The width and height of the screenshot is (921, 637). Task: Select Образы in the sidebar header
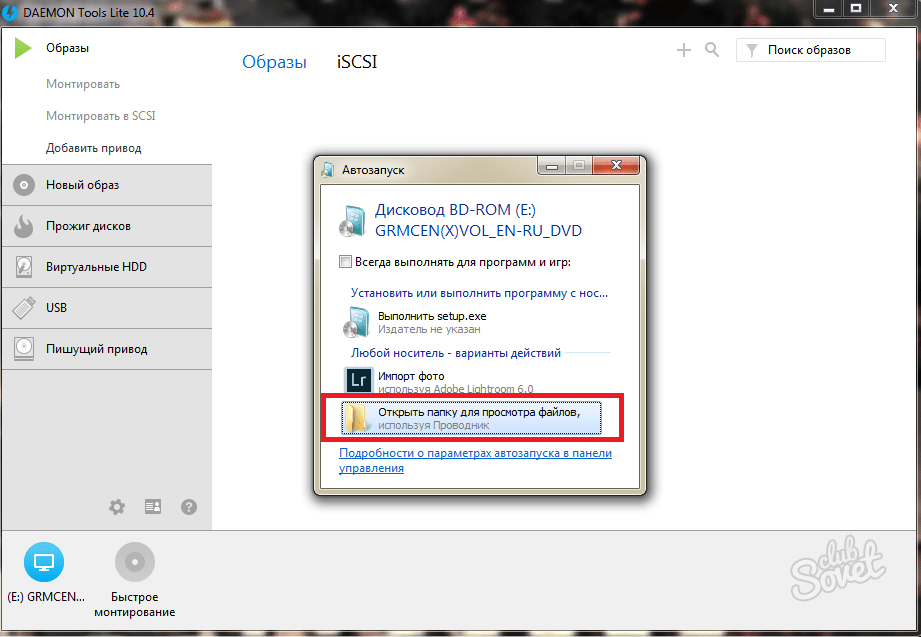68,48
